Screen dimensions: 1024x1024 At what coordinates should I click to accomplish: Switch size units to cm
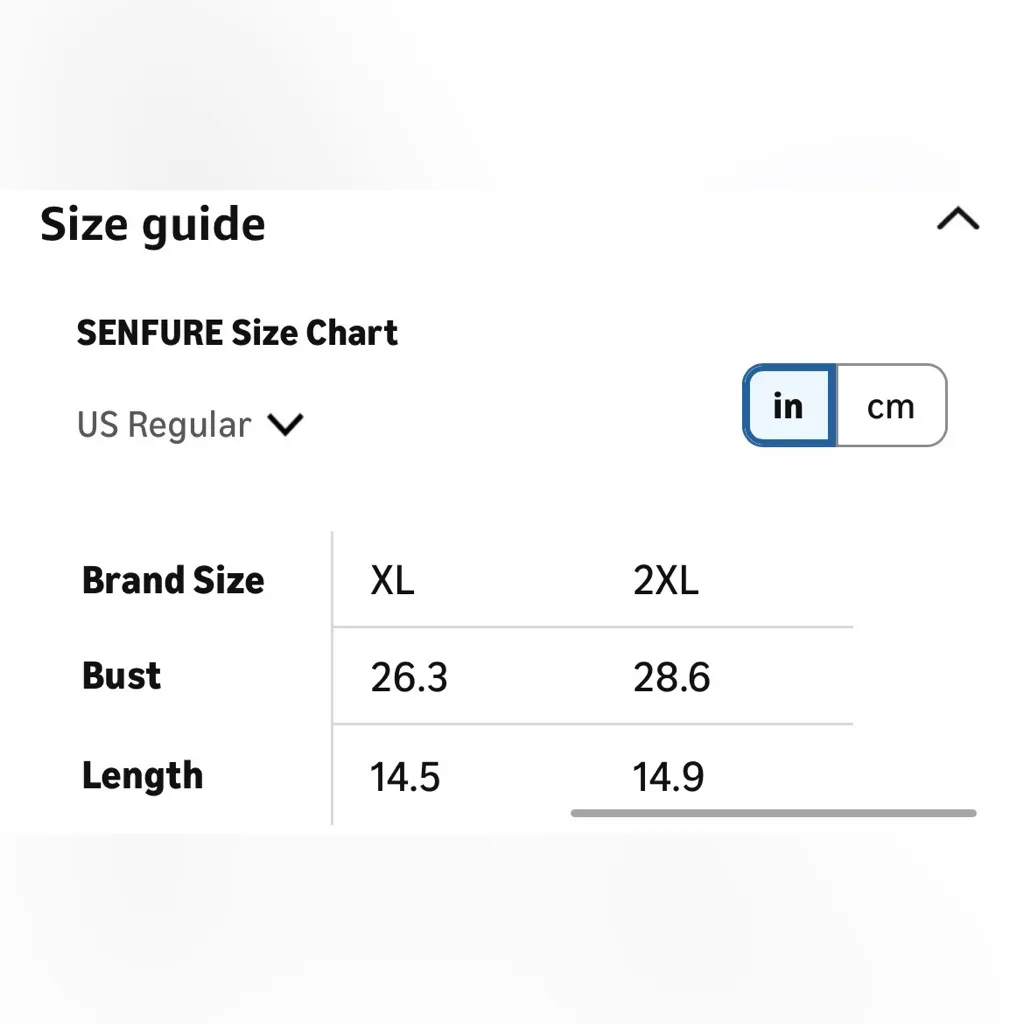pyautogui.click(x=890, y=406)
